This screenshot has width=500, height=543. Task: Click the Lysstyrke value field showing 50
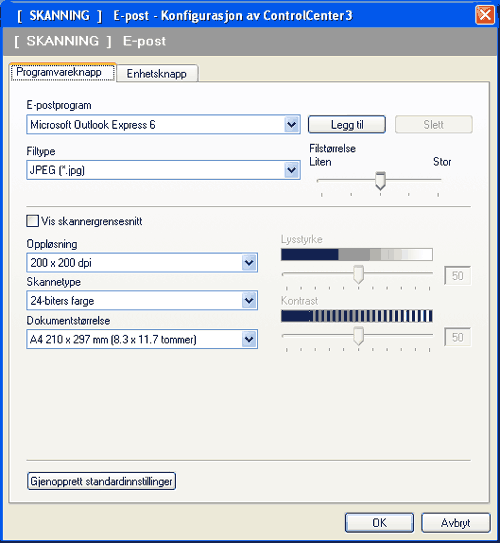coord(457,276)
